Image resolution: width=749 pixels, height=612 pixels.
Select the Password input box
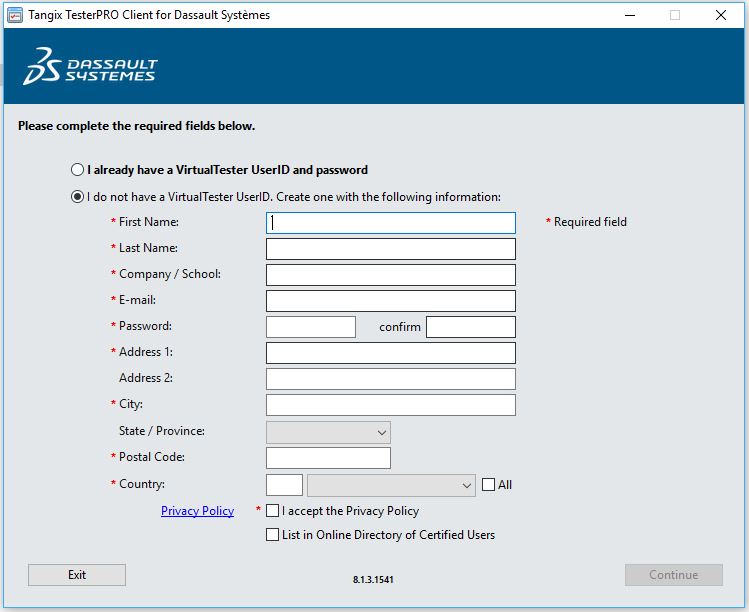311,327
